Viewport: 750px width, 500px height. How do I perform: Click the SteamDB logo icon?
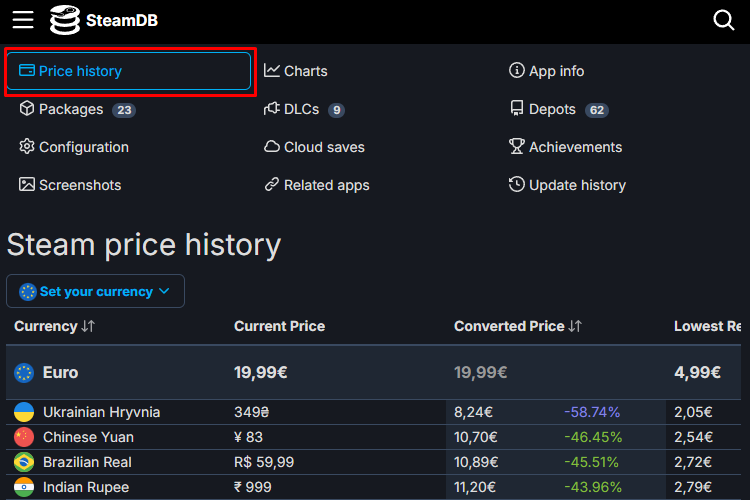click(65, 20)
